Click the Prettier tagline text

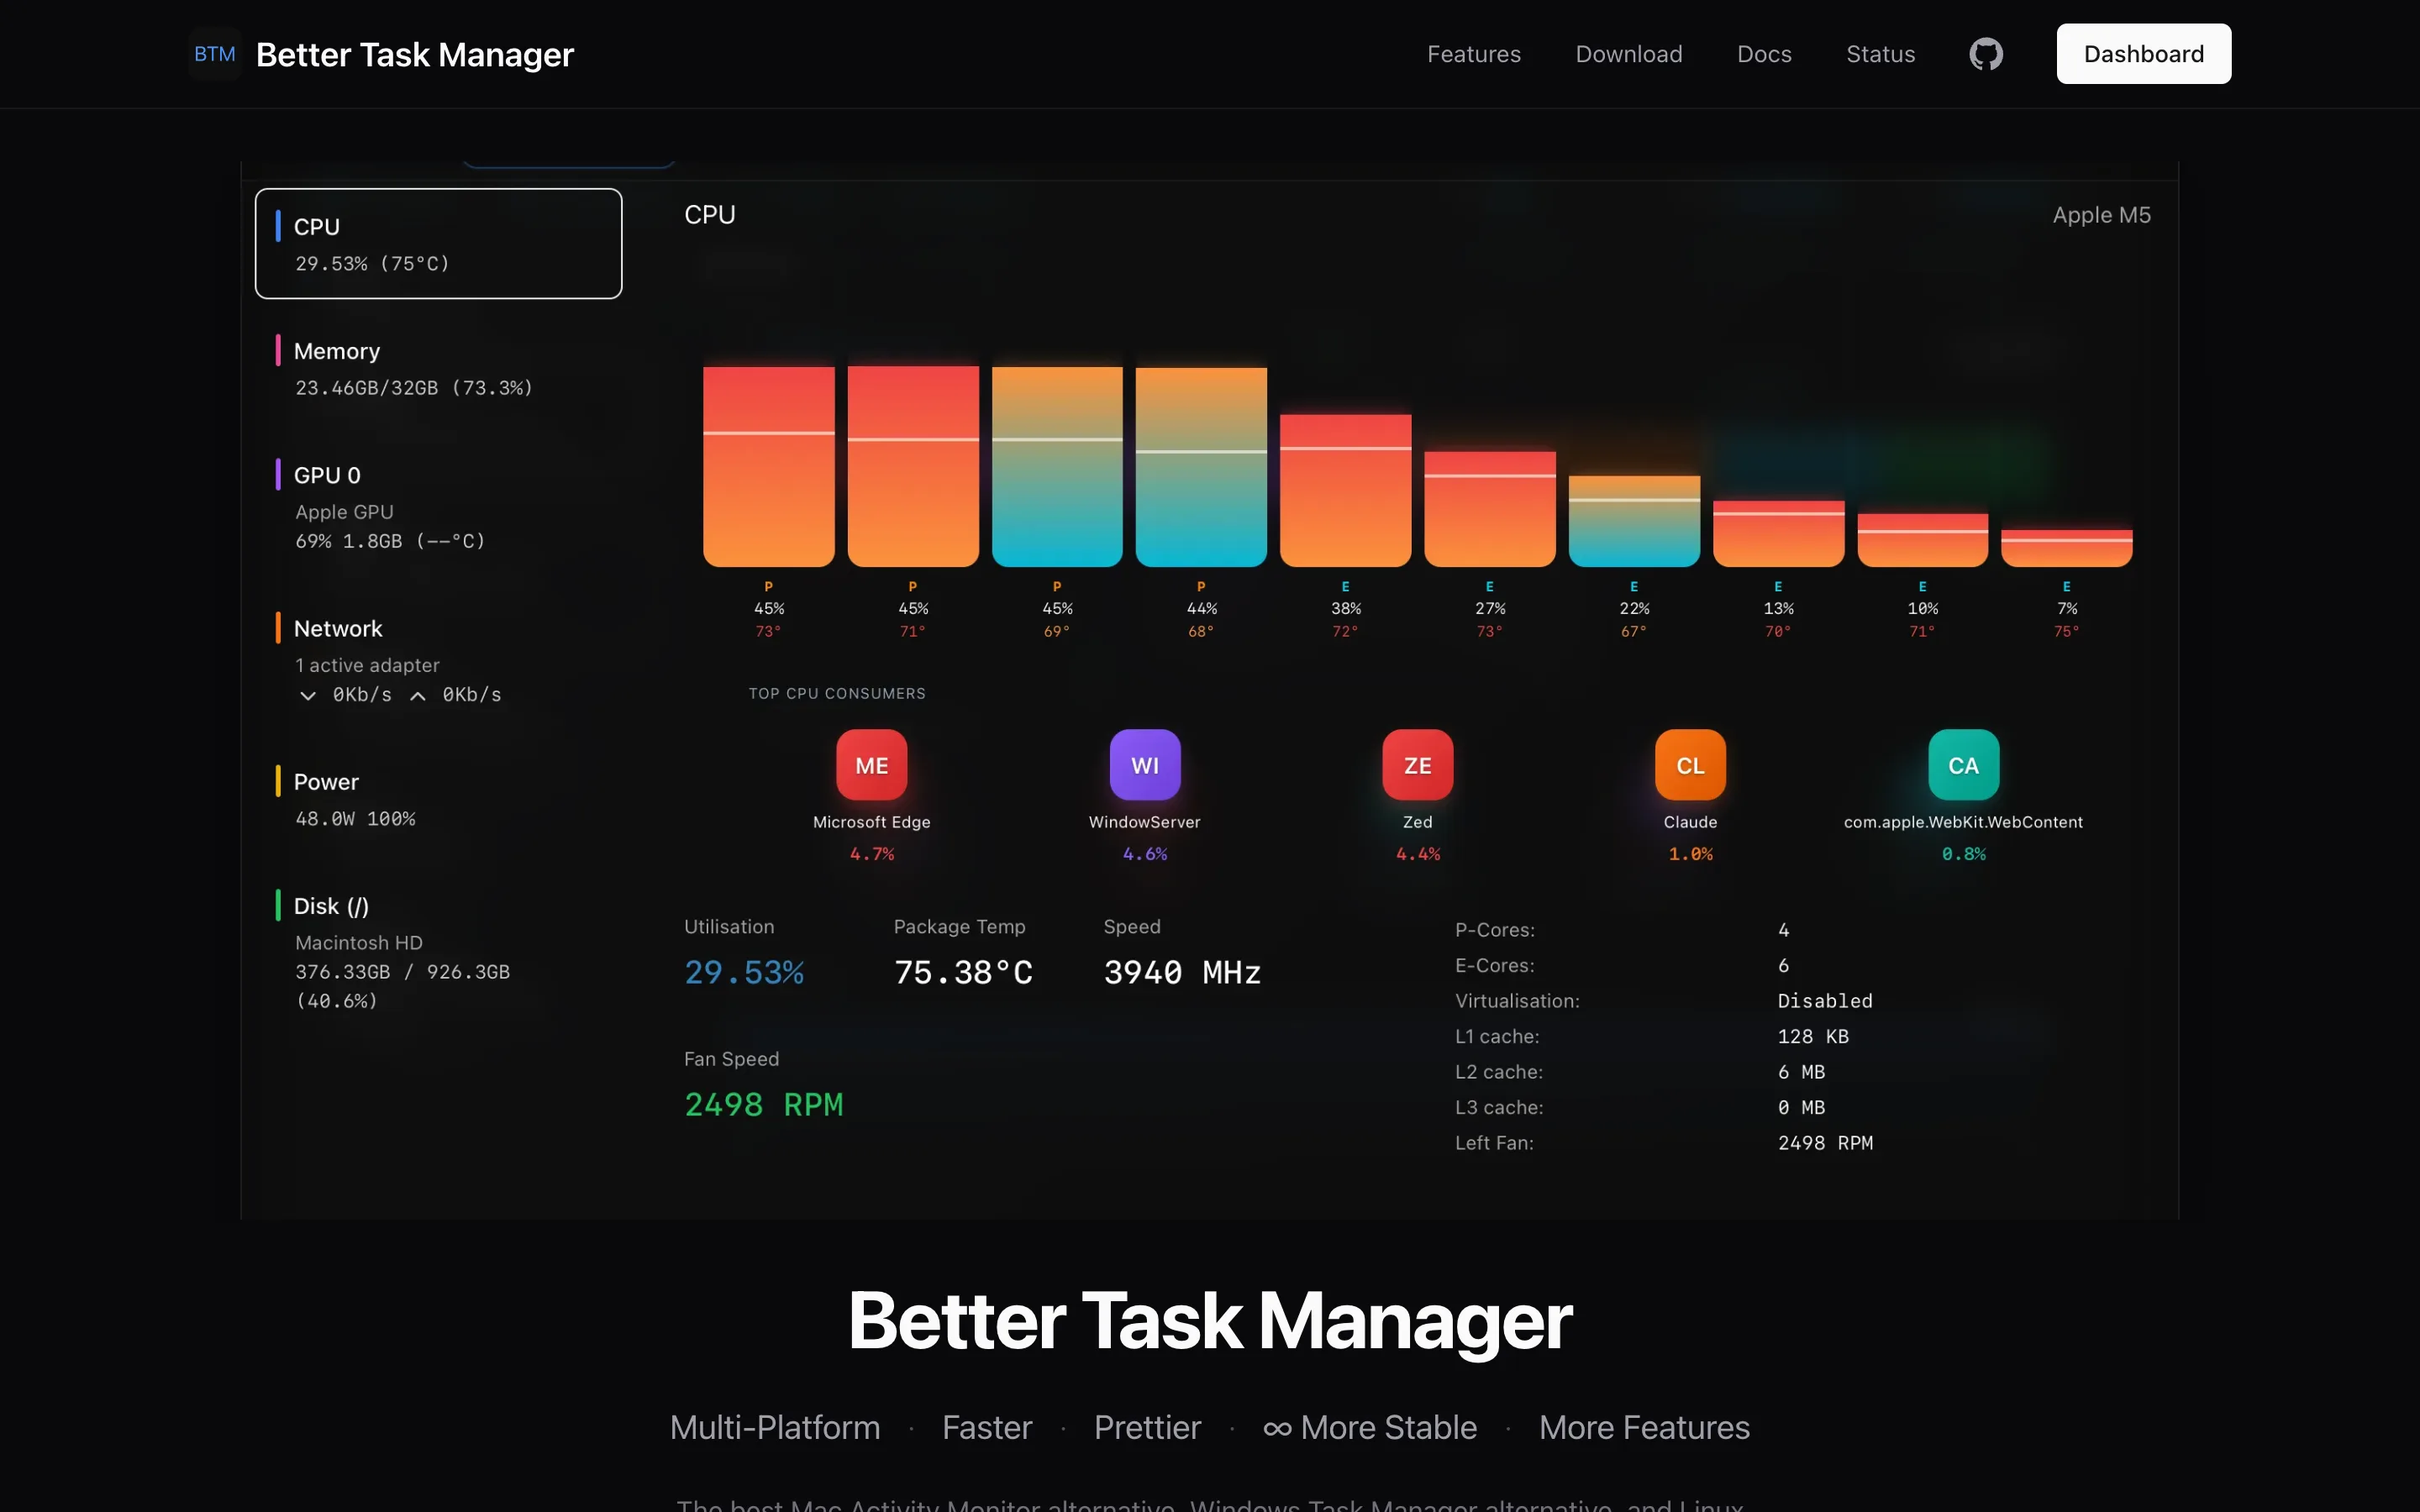click(x=1147, y=1427)
